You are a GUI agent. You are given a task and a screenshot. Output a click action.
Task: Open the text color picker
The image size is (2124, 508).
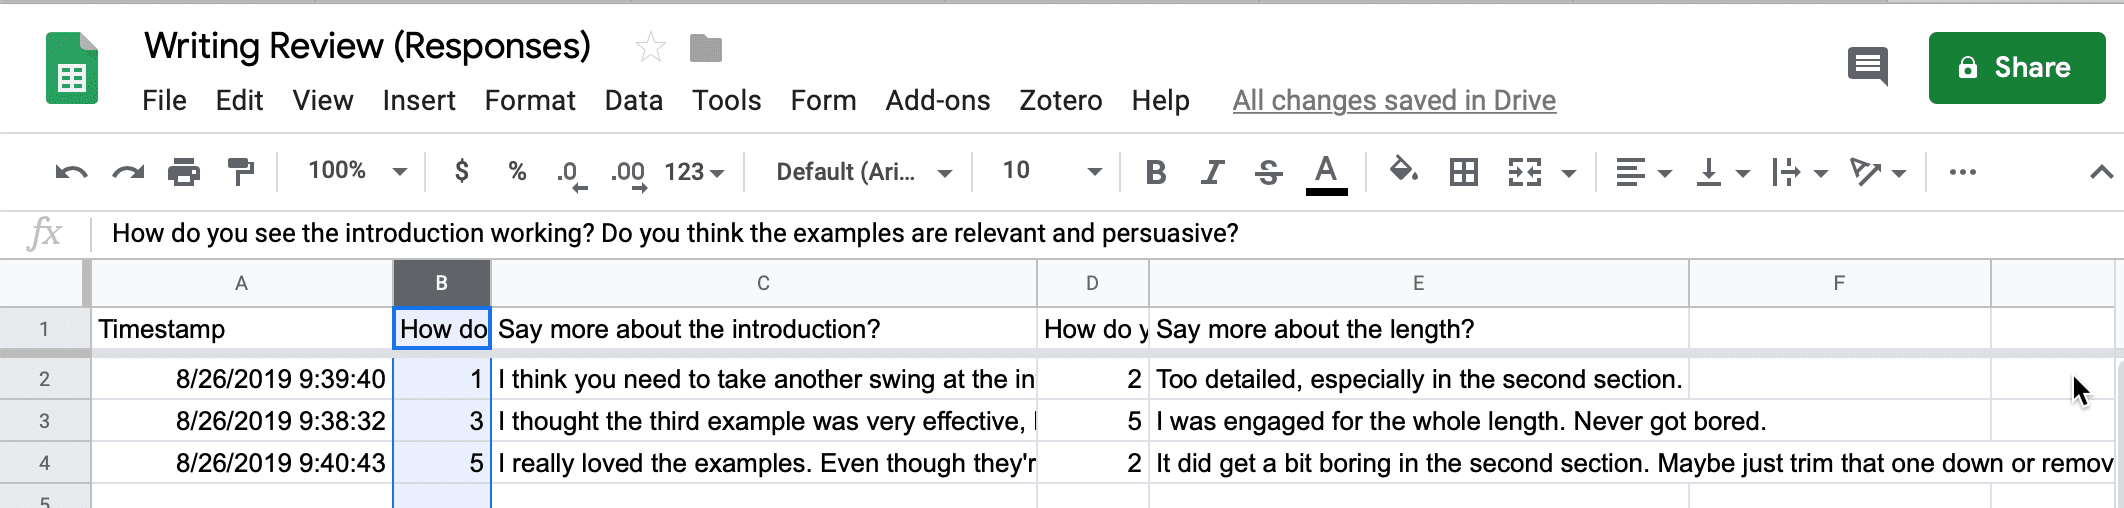[x=1326, y=174]
